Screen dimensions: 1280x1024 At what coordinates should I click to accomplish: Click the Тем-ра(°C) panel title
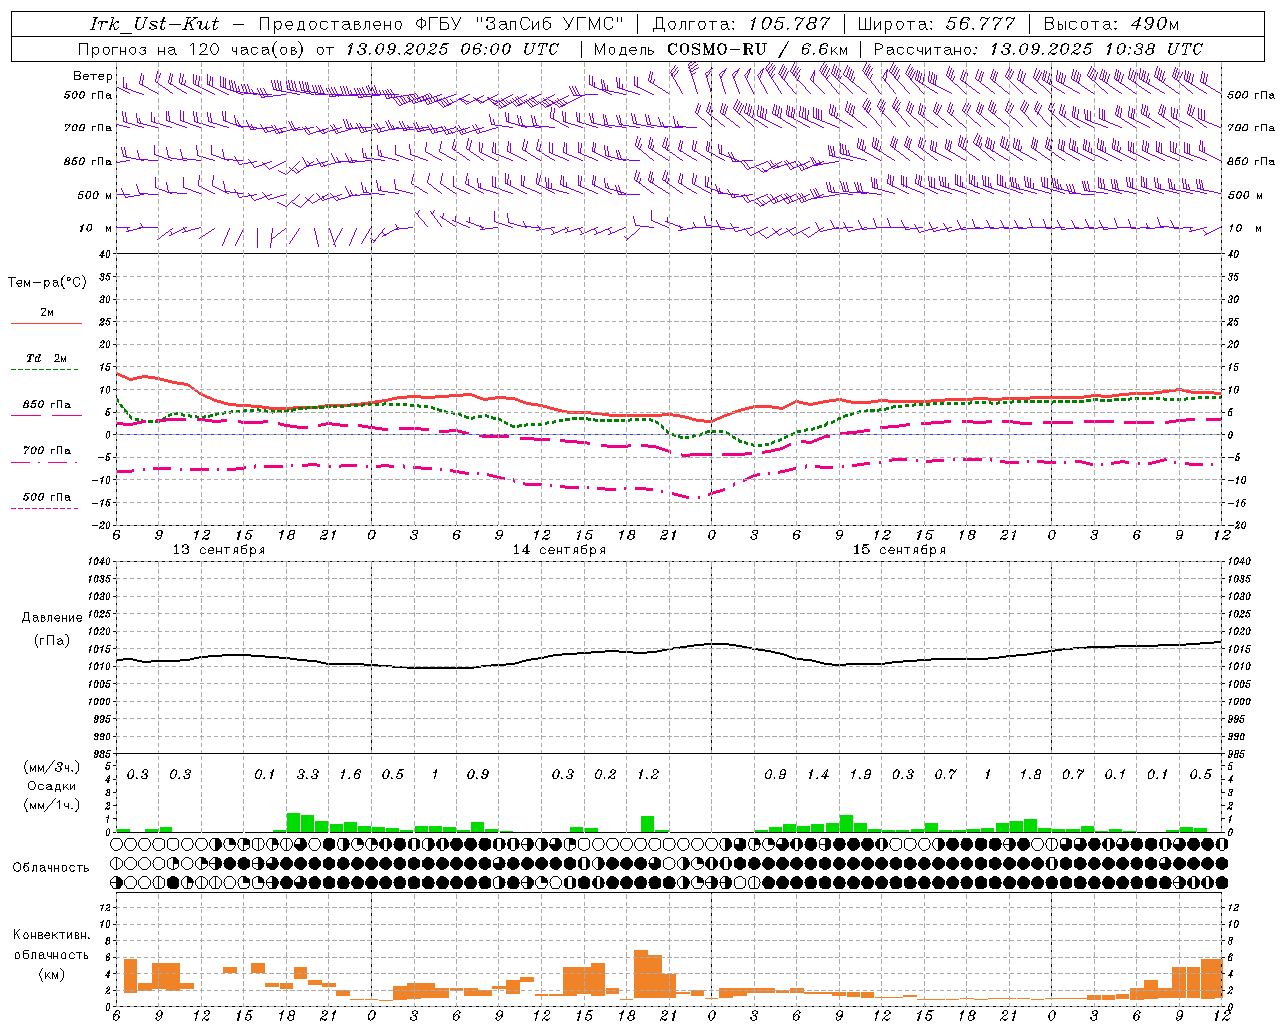click(47, 283)
